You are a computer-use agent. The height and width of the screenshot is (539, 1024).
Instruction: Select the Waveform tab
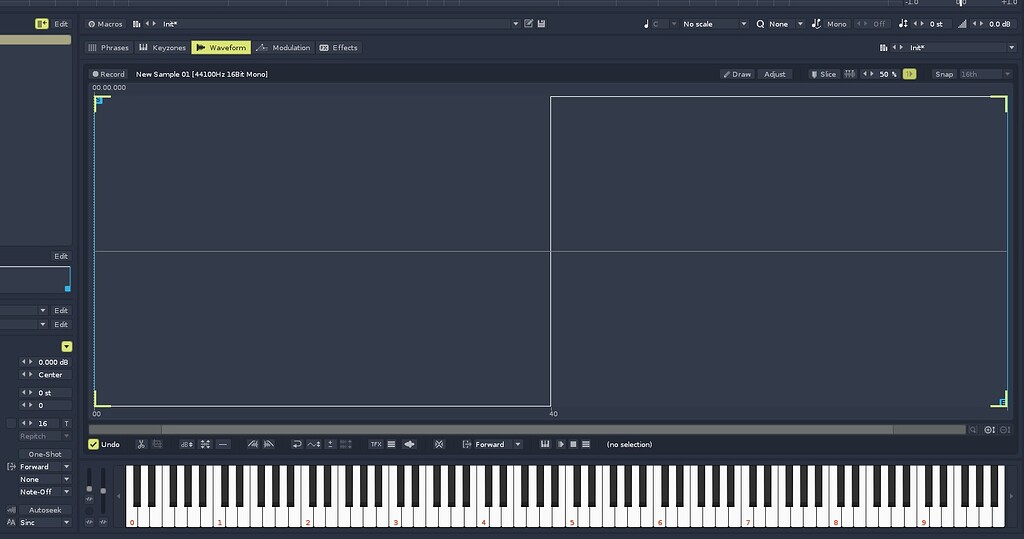[x=221, y=48]
